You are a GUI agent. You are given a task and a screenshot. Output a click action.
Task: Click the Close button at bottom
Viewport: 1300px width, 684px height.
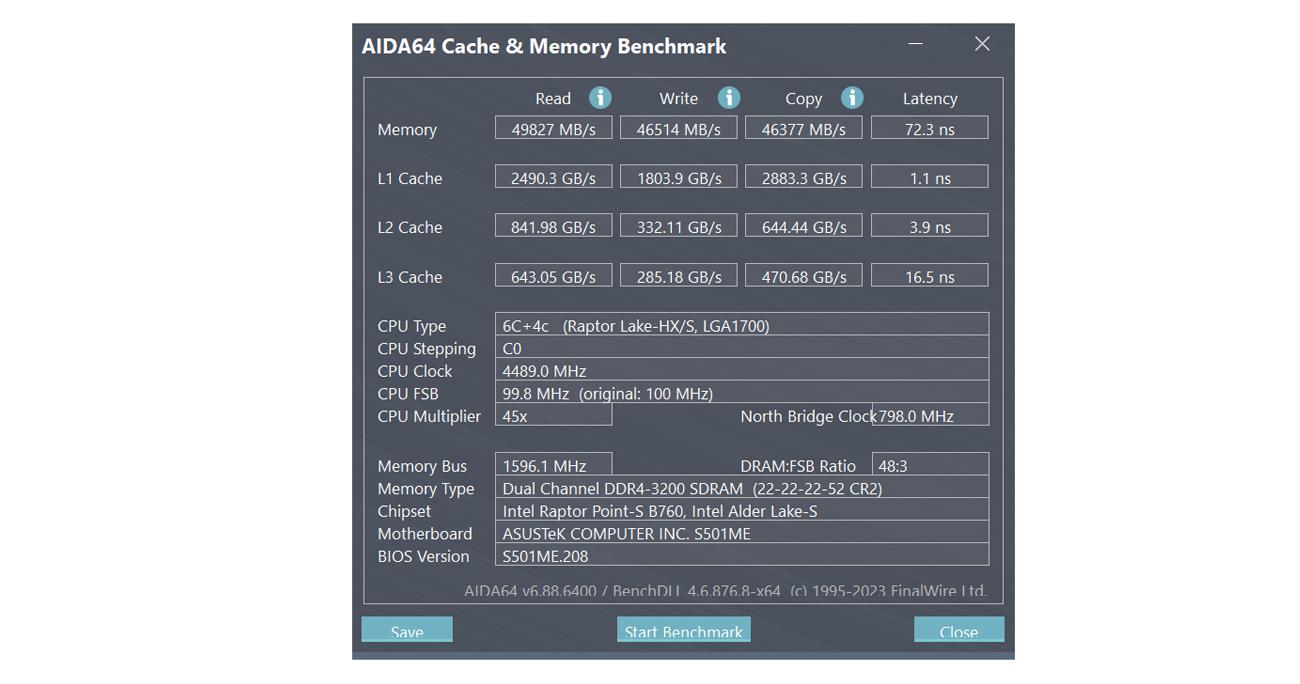pyautogui.click(x=958, y=630)
